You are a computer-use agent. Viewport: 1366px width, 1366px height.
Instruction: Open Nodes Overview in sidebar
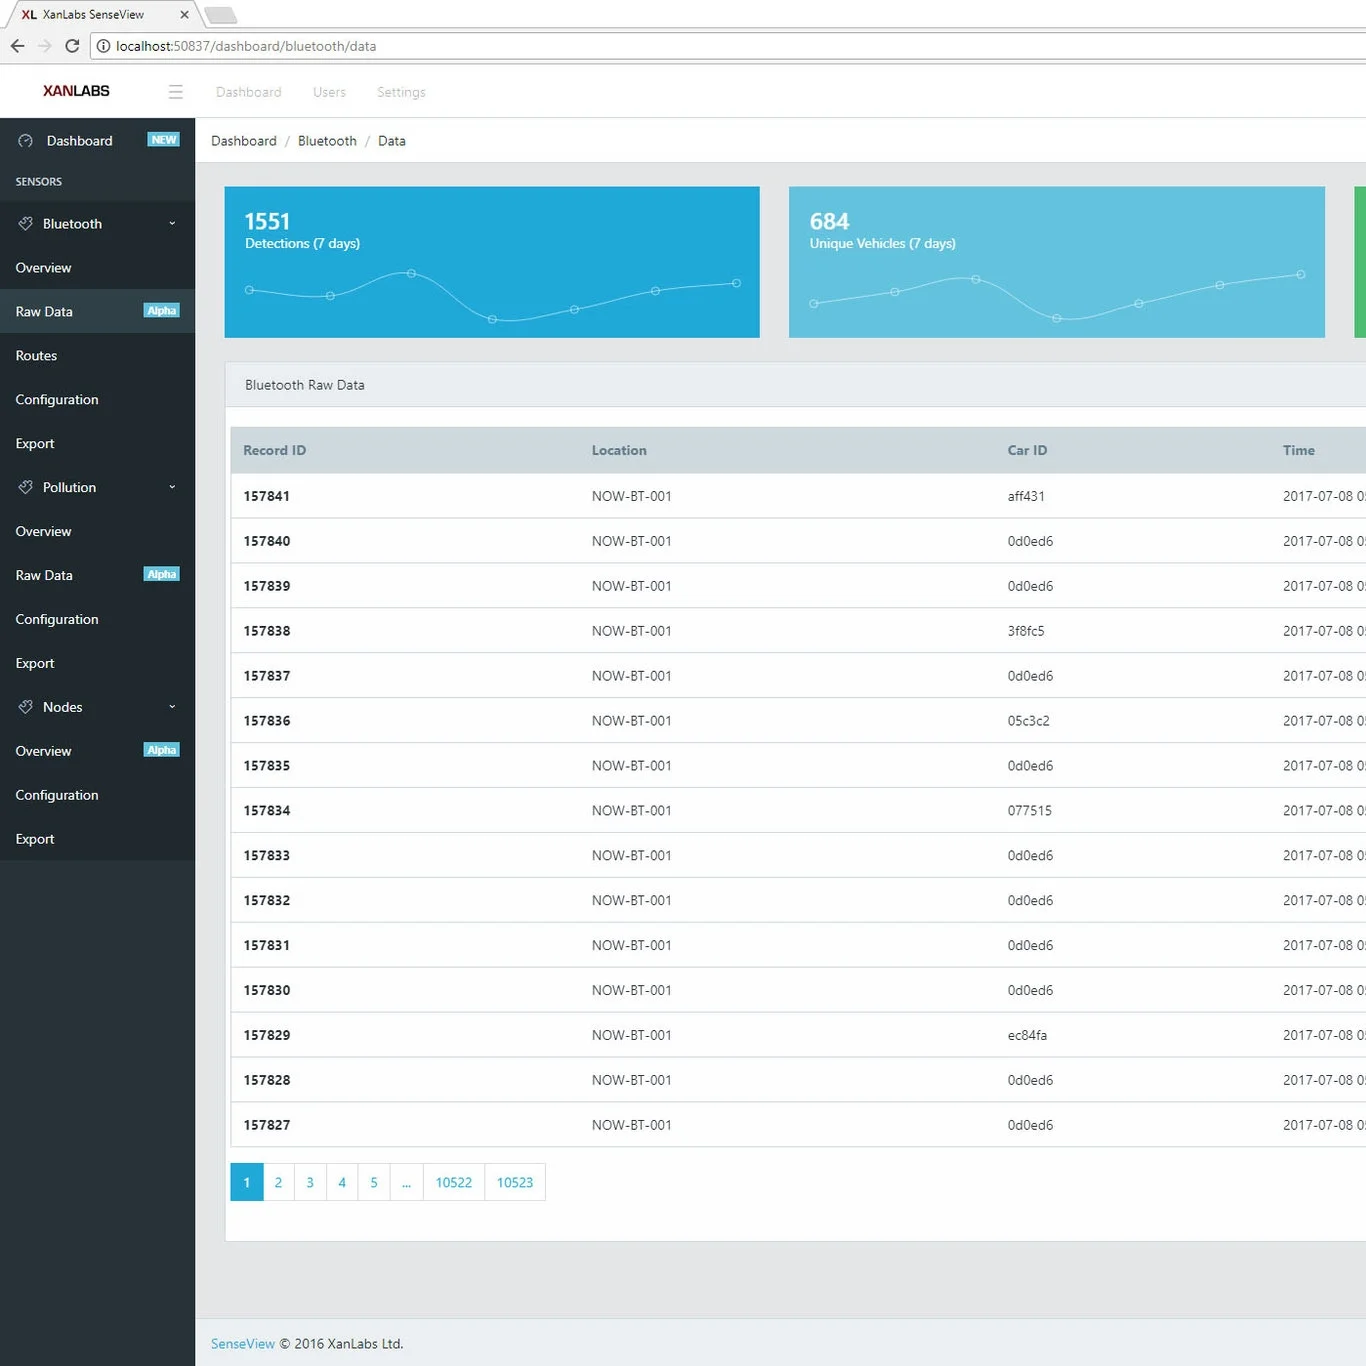(97, 751)
